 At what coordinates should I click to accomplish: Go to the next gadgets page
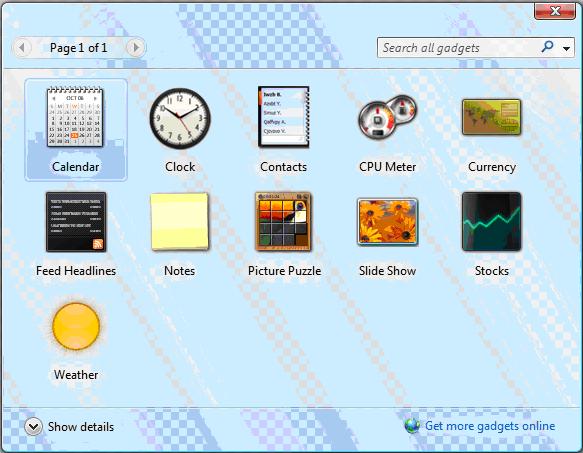tap(136, 48)
